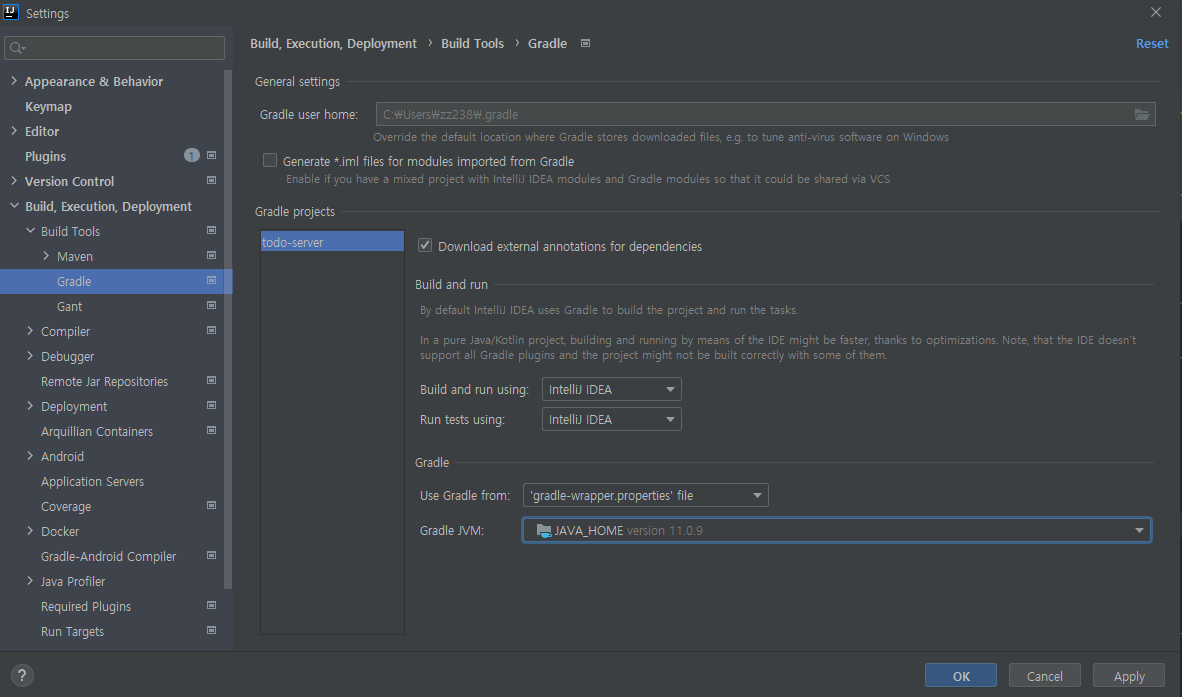The height and width of the screenshot is (697, 1182).
Task: Collapse Build, Execution, Deployment section
Action: 14,206
